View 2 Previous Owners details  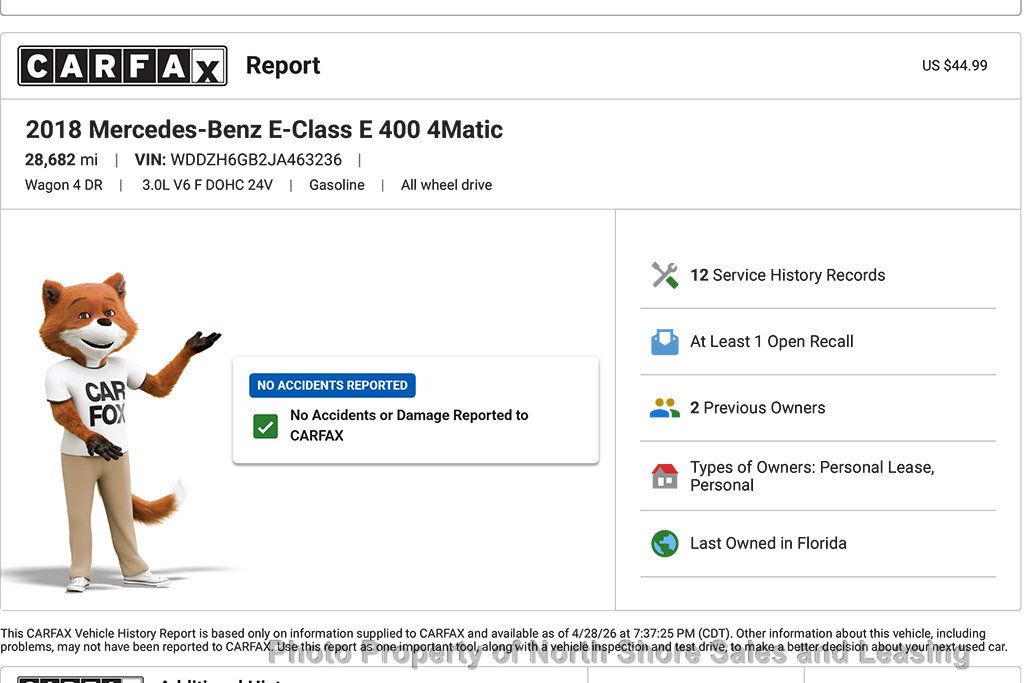(x=758, y=408)
